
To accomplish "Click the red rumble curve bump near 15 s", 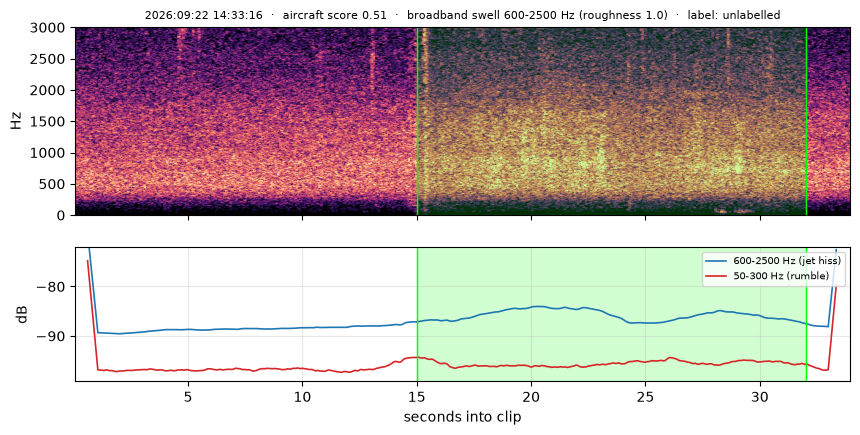I will click(416, 358).
